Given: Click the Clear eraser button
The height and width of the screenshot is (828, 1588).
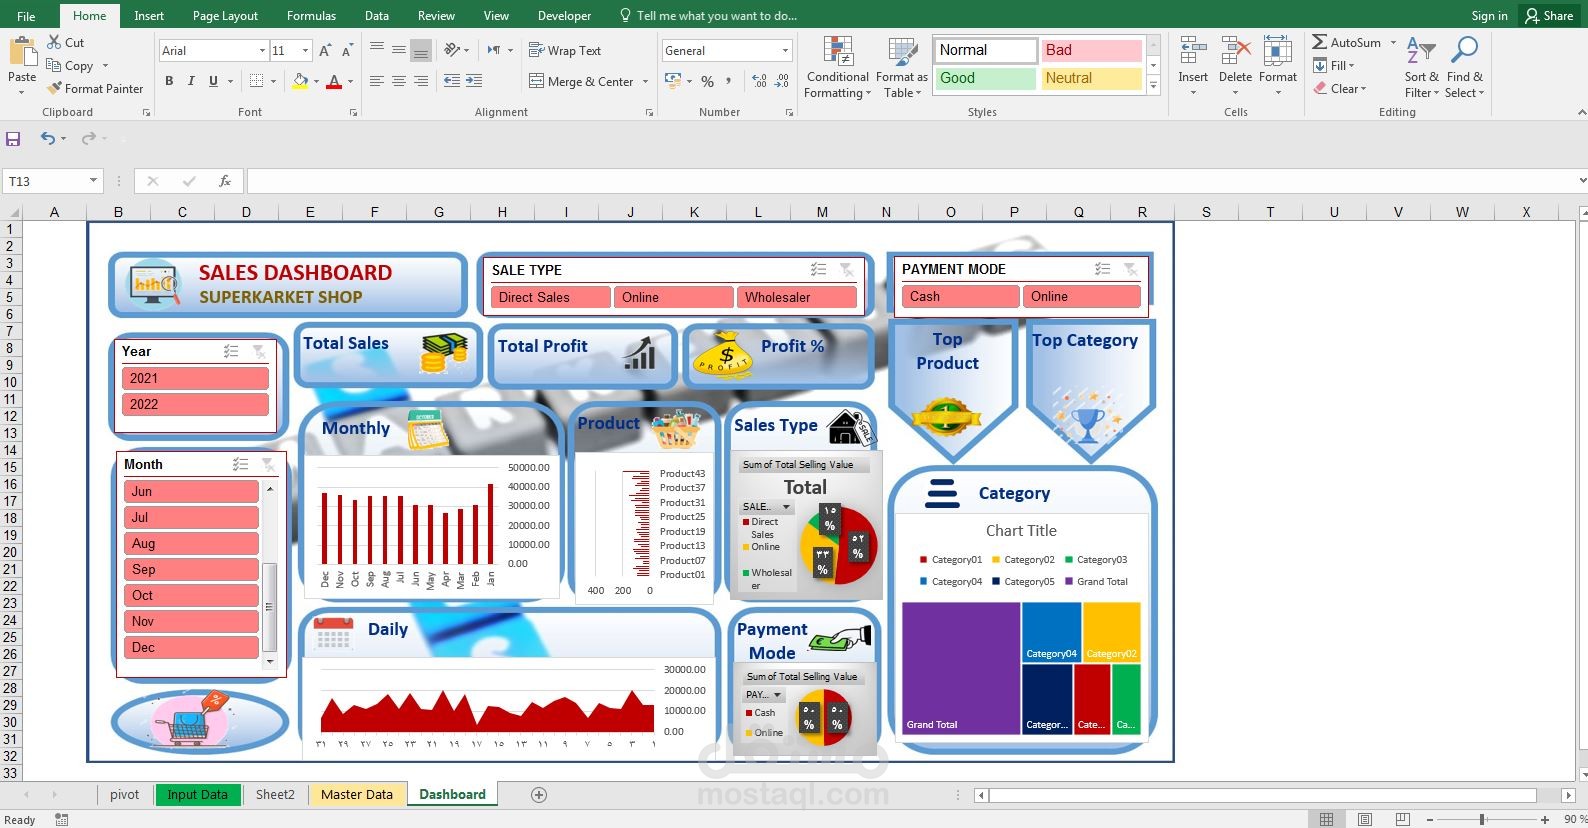Looking at the screenshot, I should 1338,88.
